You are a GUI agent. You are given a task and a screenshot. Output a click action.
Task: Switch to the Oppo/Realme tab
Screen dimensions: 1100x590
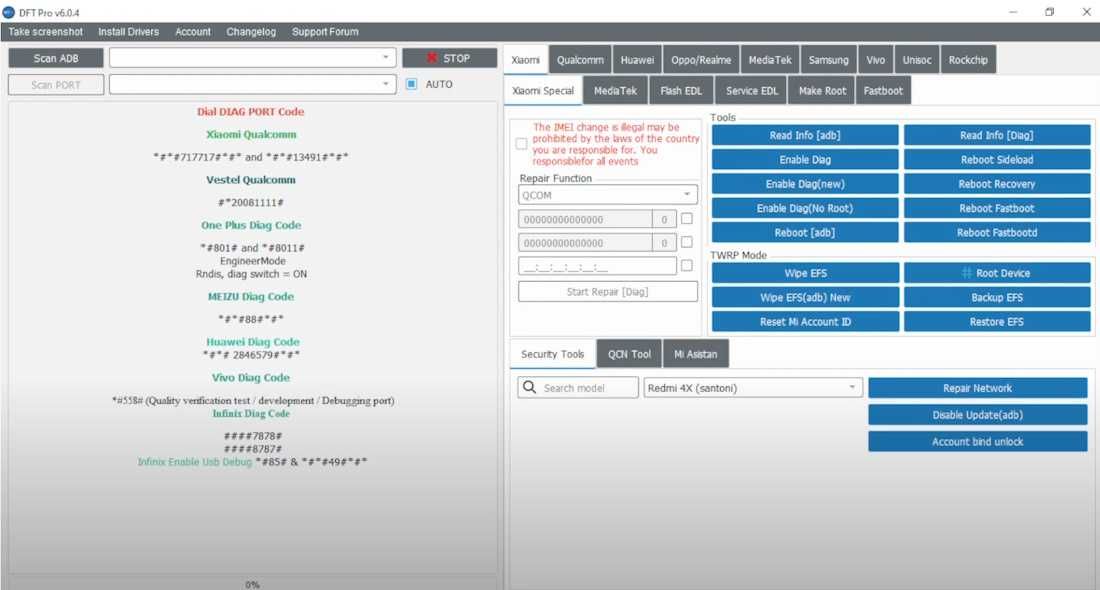pos(701,60)
